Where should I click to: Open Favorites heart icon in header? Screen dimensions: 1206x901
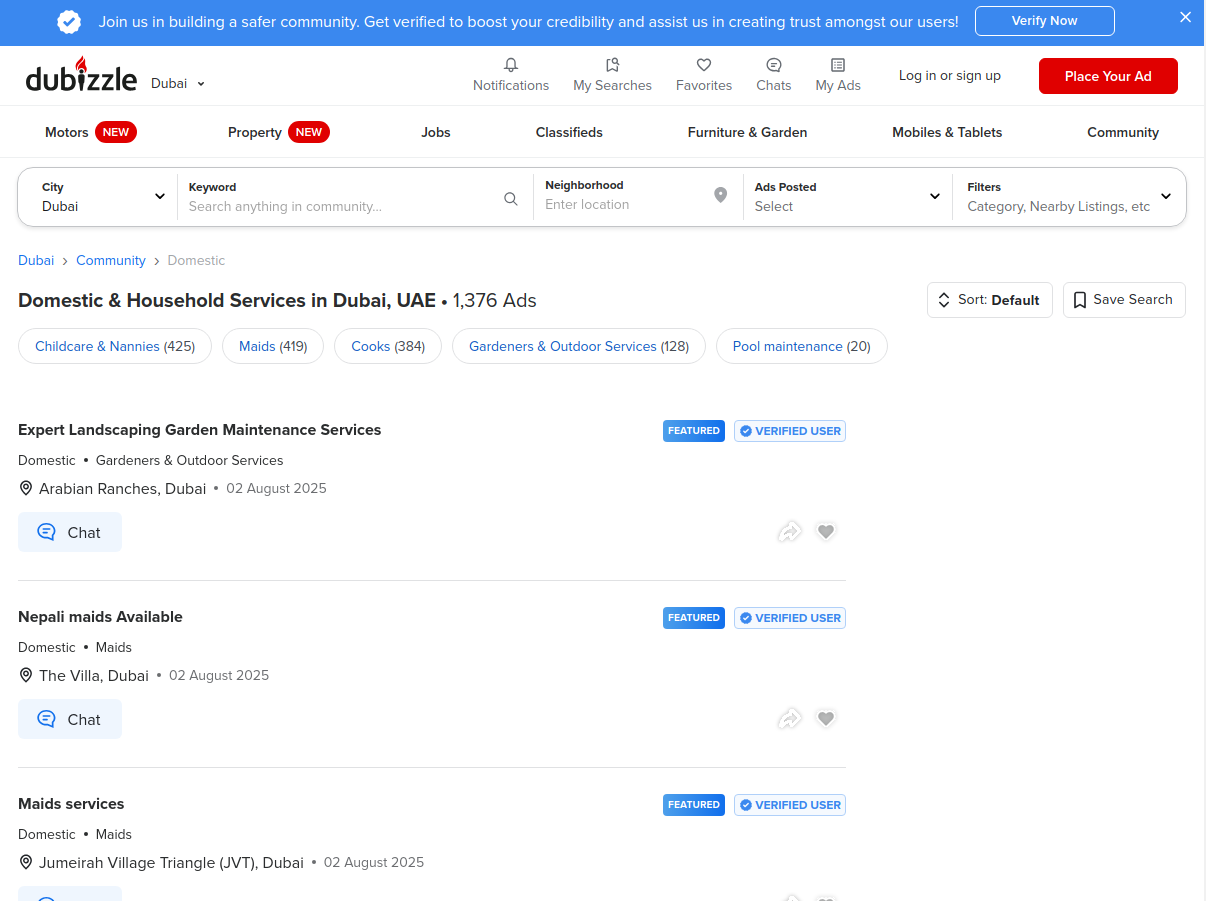click(704, 65)
